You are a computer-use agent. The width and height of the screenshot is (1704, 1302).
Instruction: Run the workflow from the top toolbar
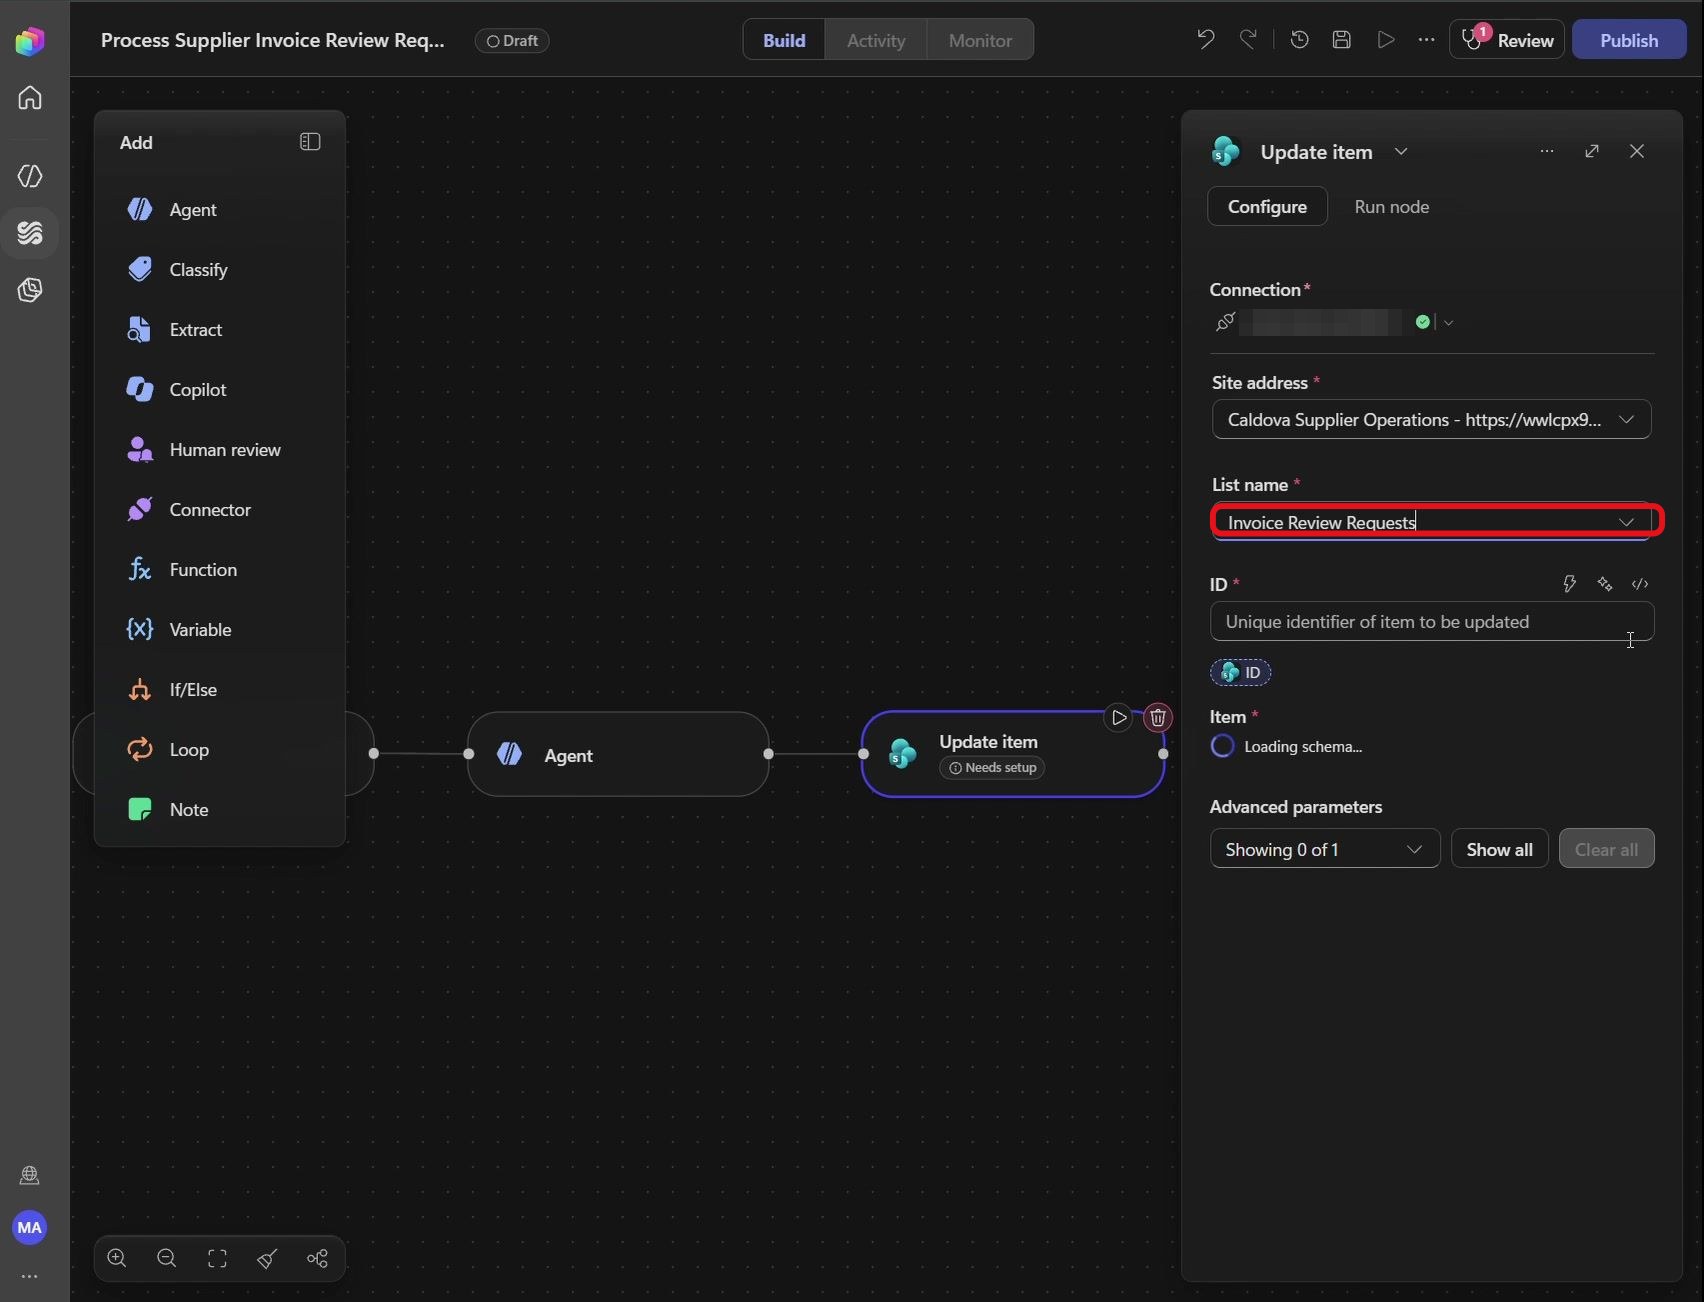[x=1385, y=40]
